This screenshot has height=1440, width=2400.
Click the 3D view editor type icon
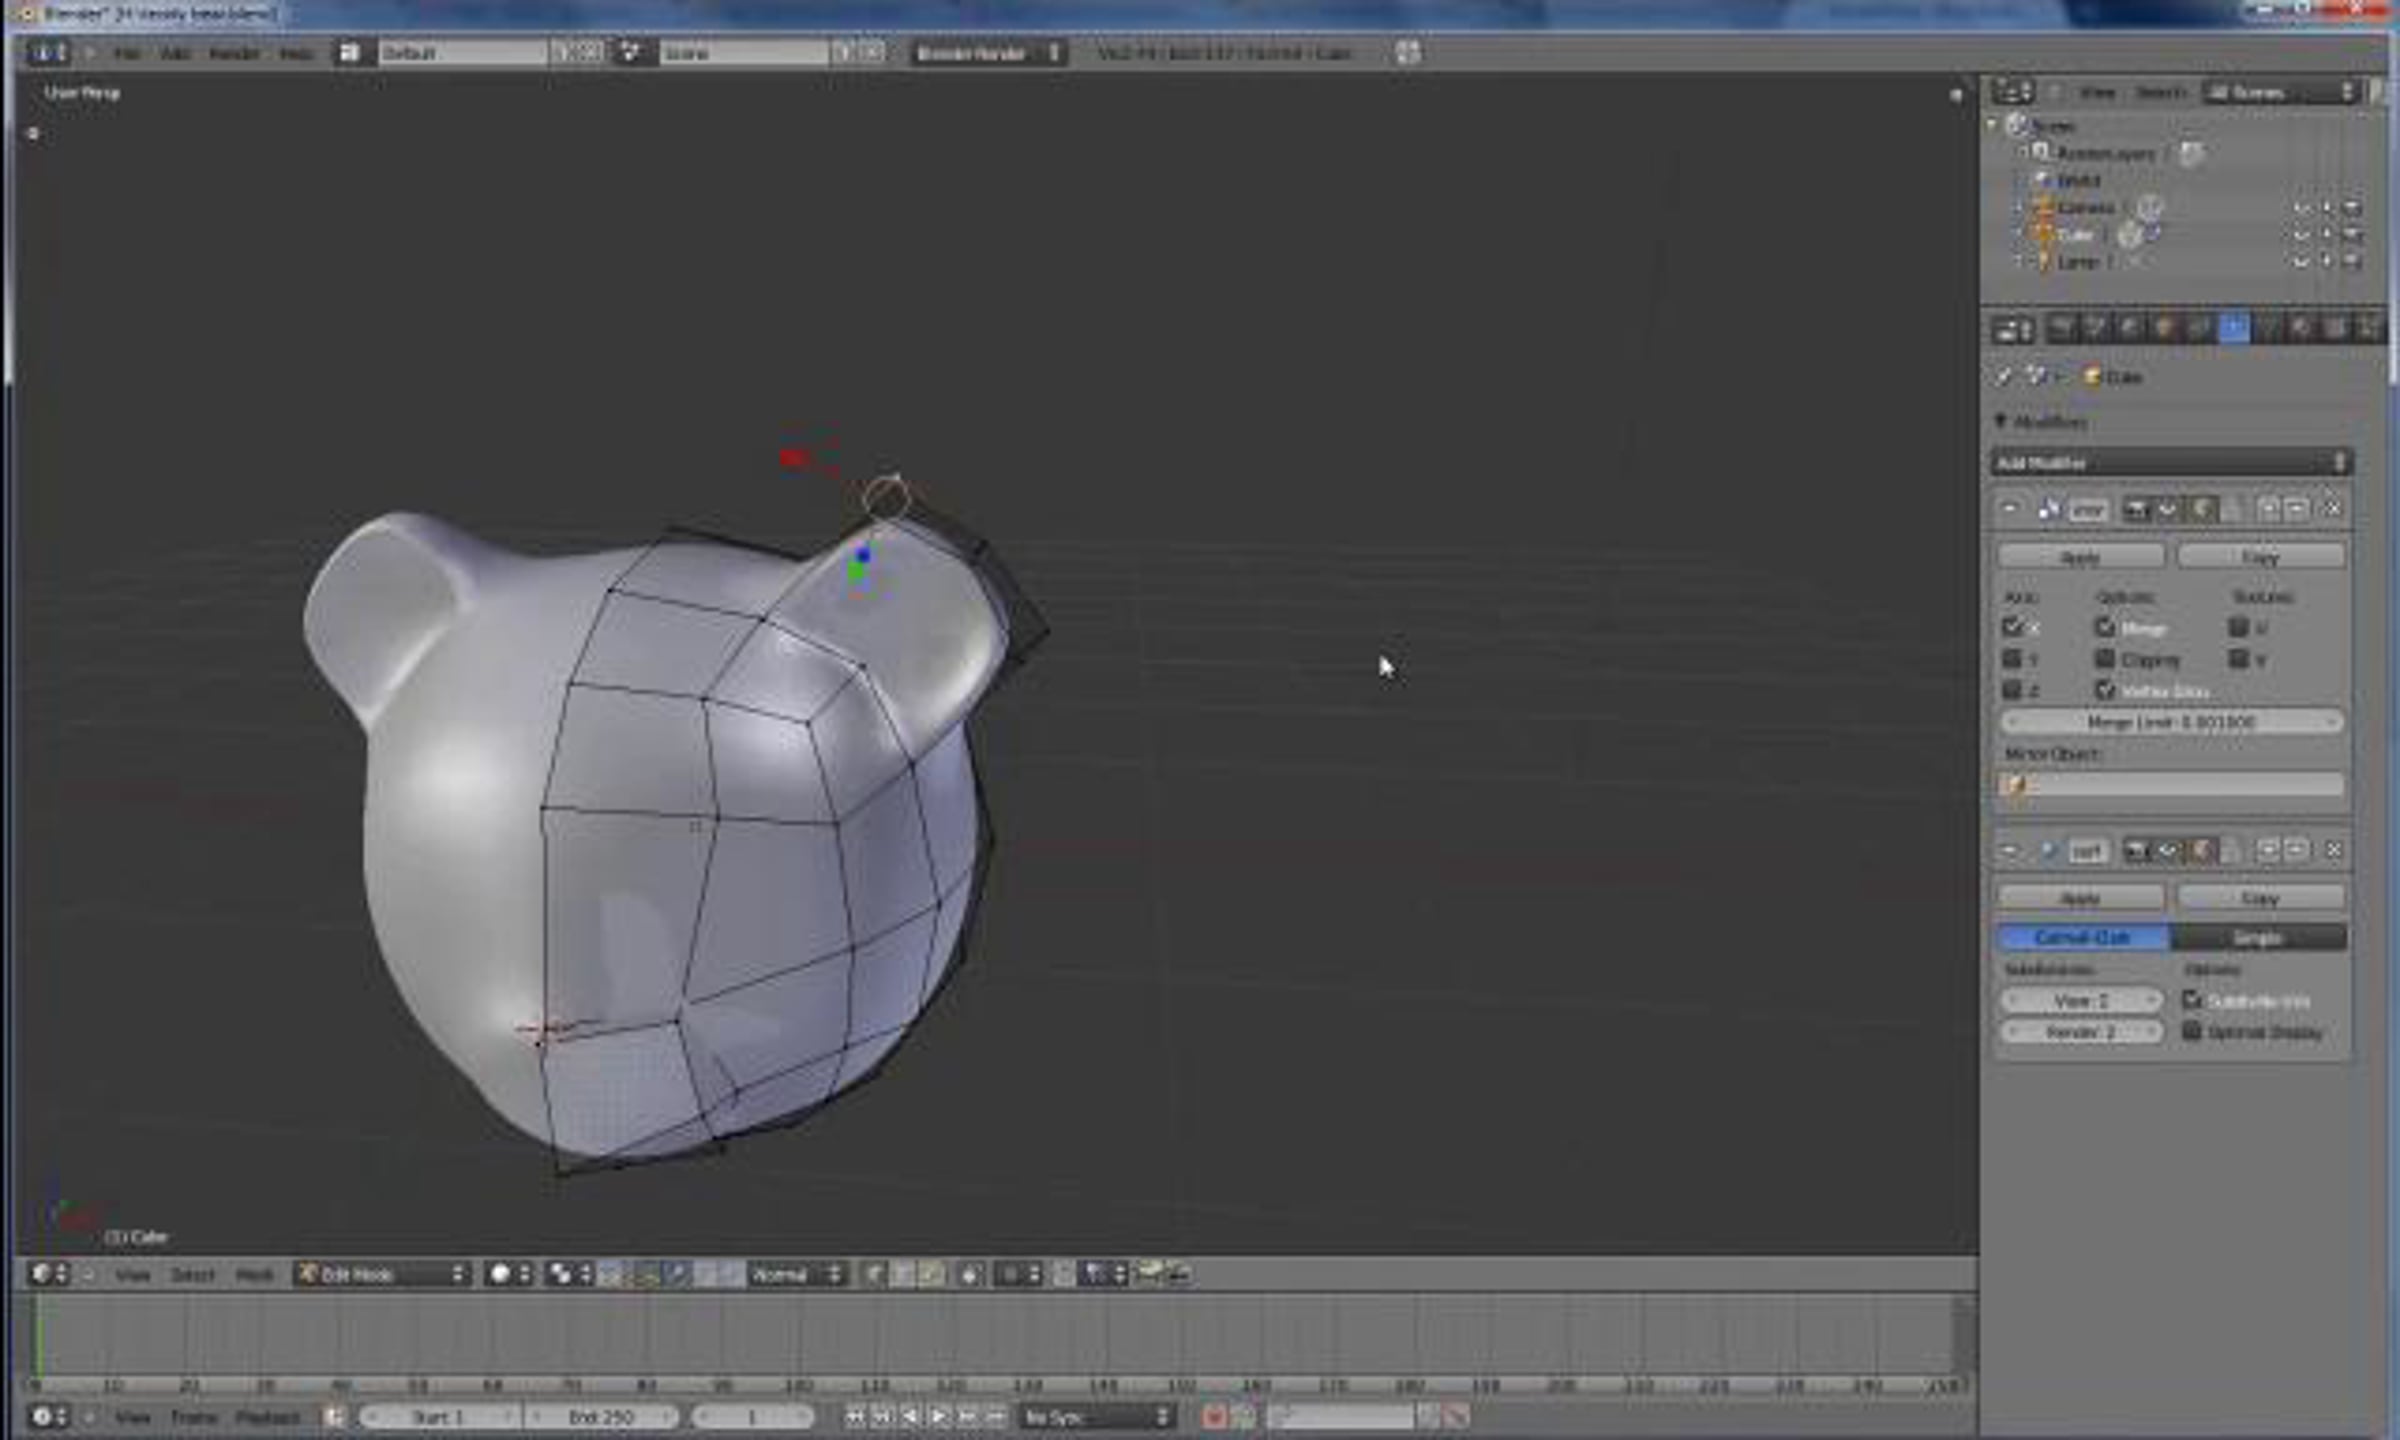click(40, 1274)
